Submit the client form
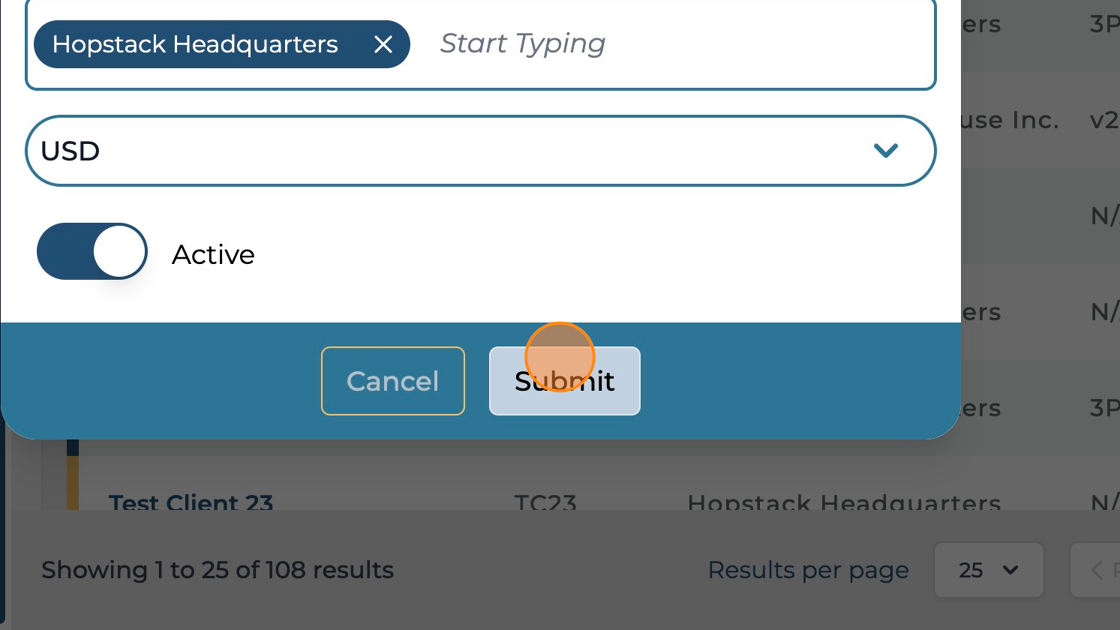Viewport: 1120px width, 630px height. (x=564, y=381)
